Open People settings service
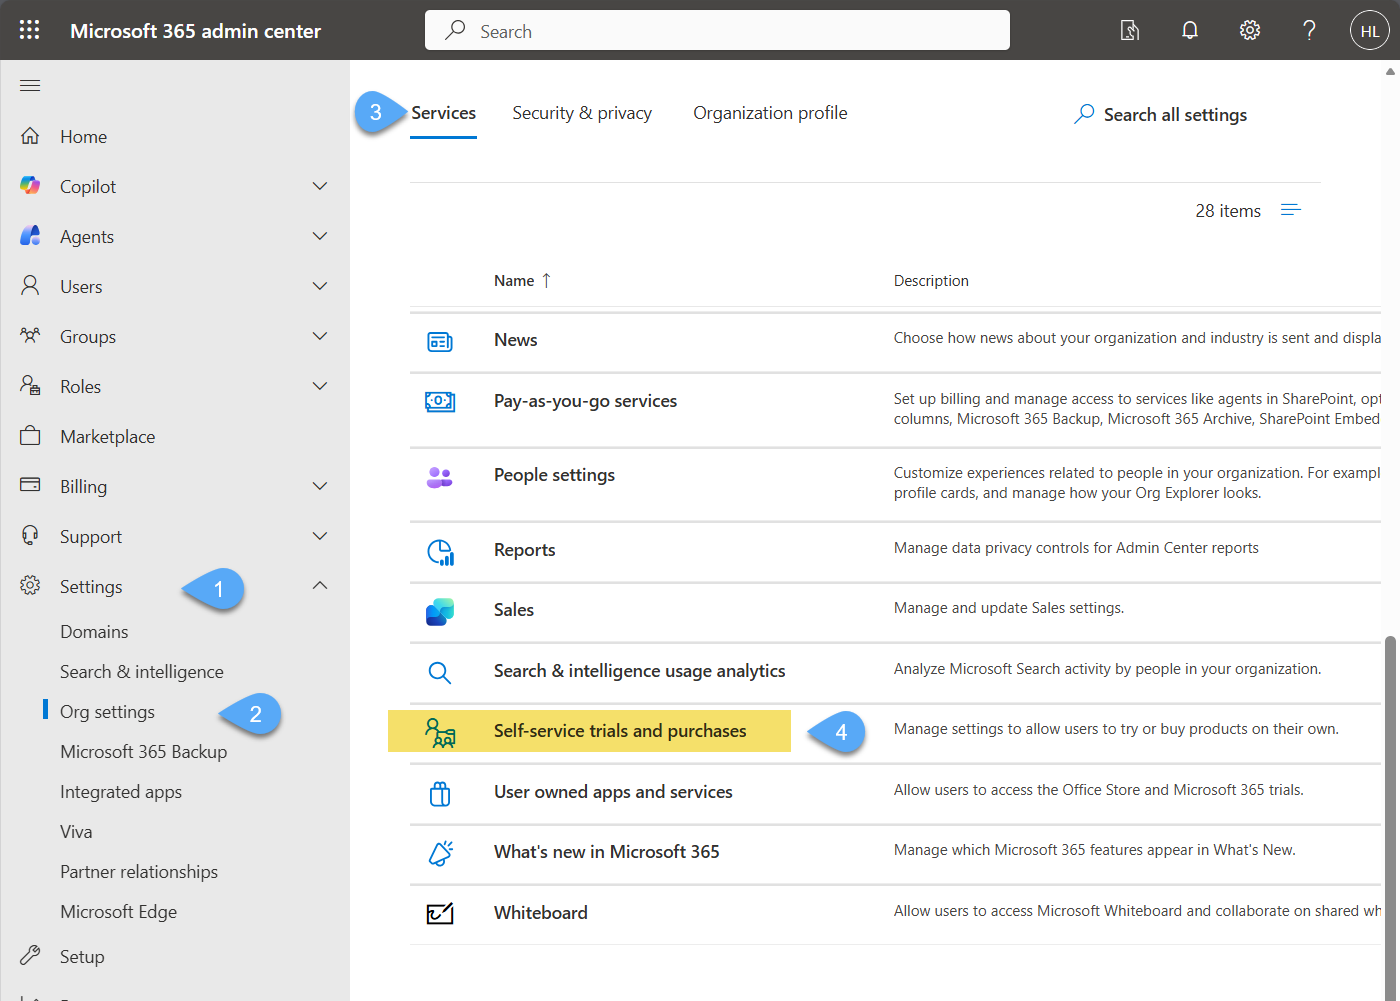Screen dimensions: 1400x1001 coord(554,475)
